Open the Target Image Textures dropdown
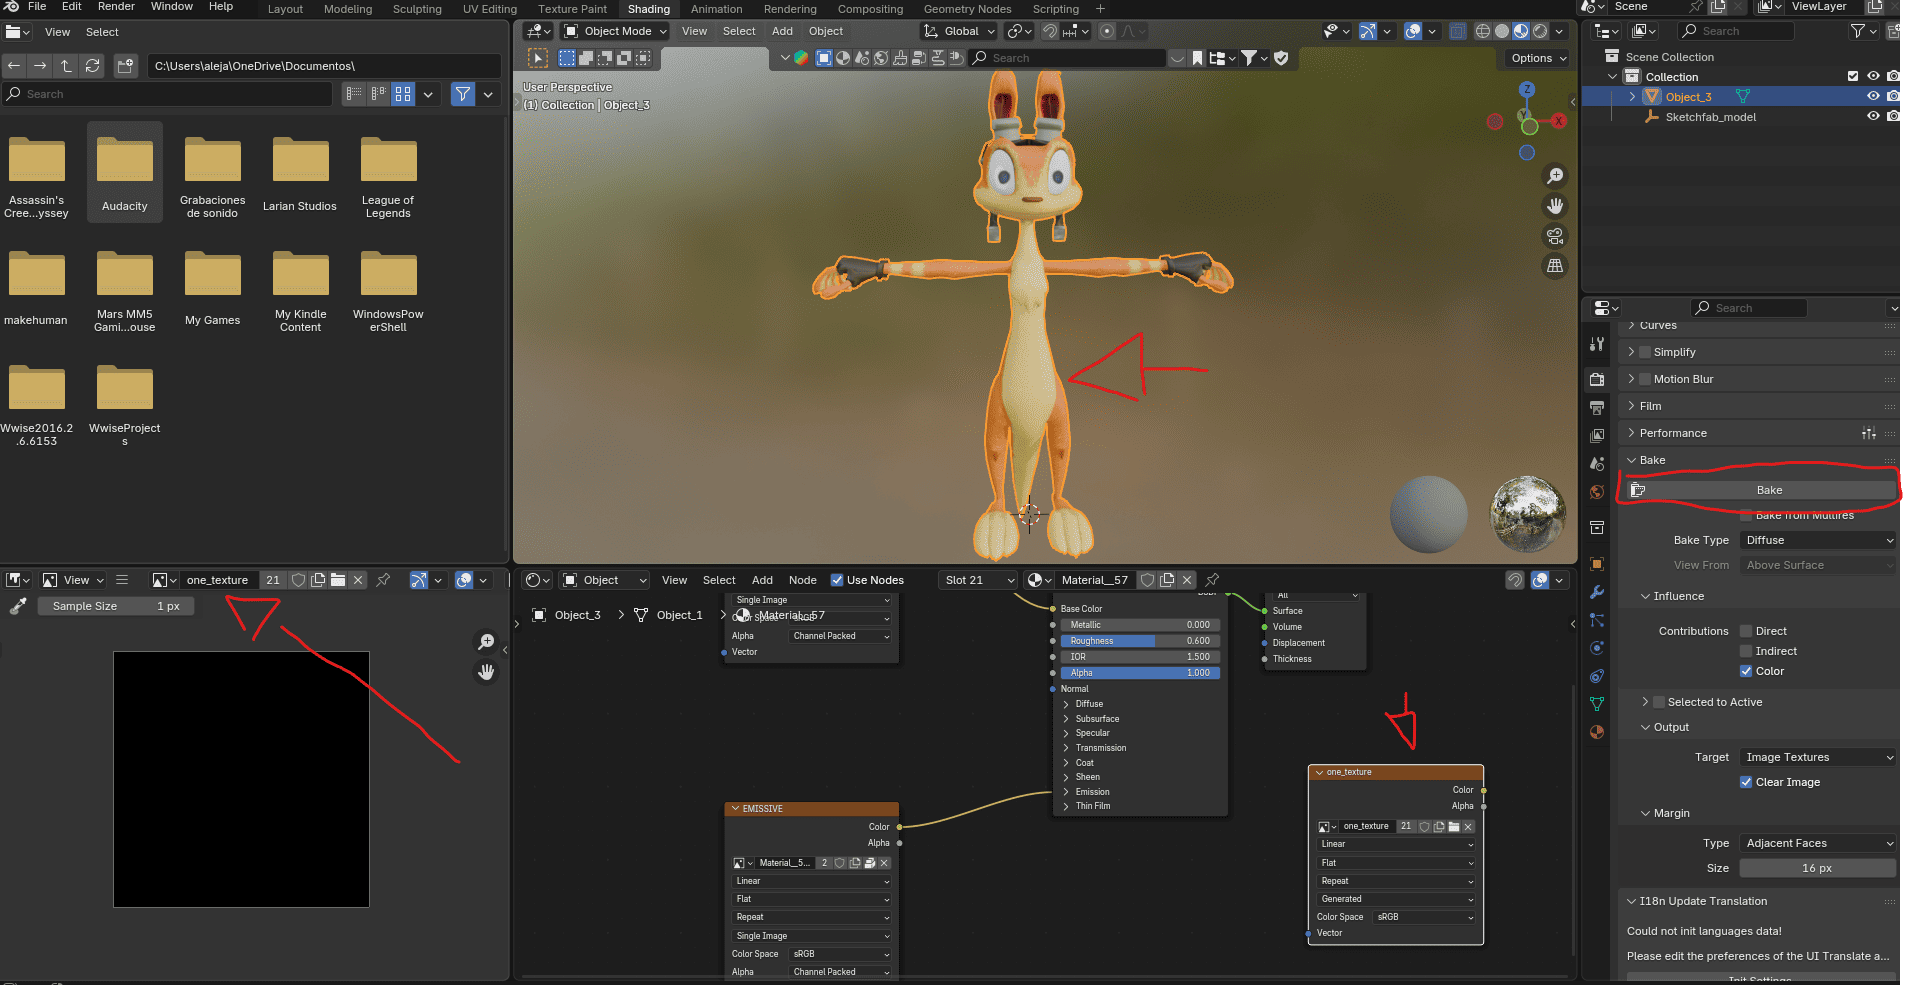Image resolution: width=1905 pixels, height=985 pixels. (1818, 757)
